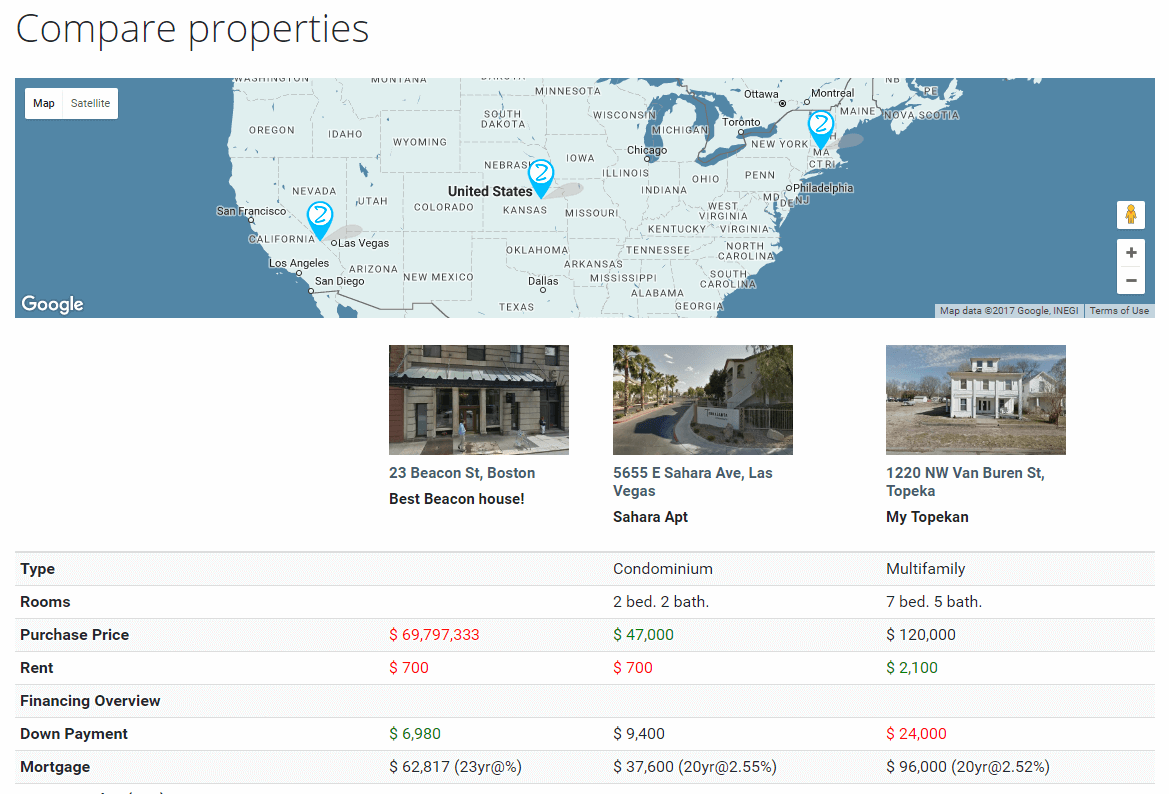The height and width of the screenshot is (794, 1169).
Task: Click the My Topekan property title
Action: coord(927,517)
